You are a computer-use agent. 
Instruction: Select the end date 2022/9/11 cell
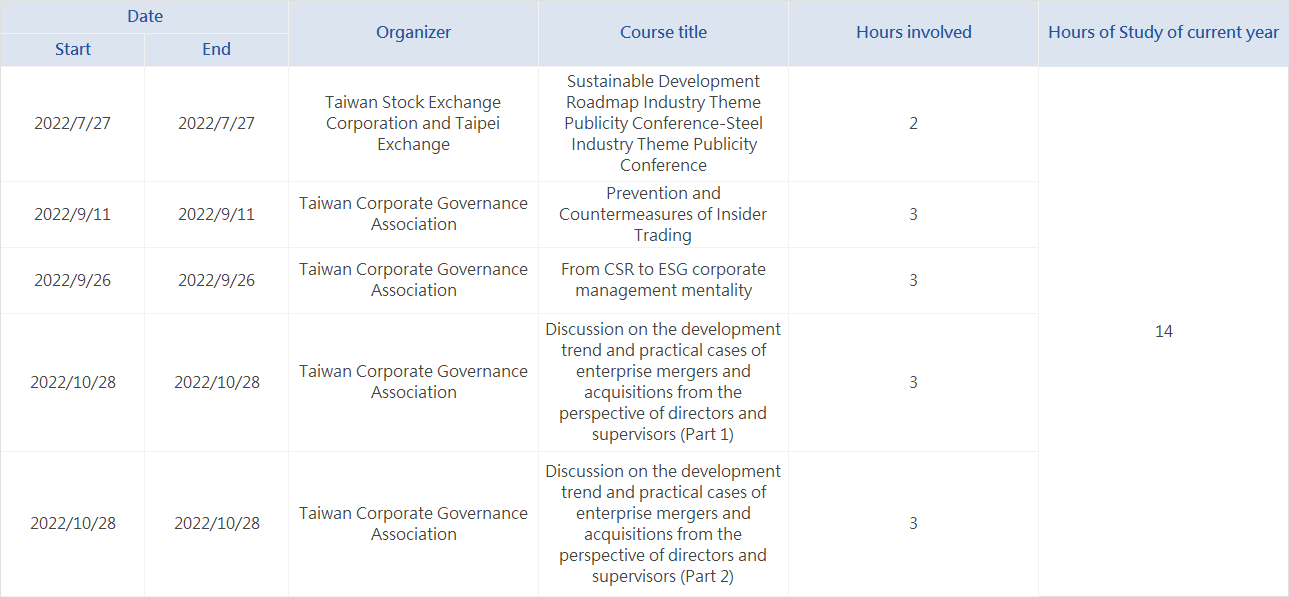pos(216,214)
